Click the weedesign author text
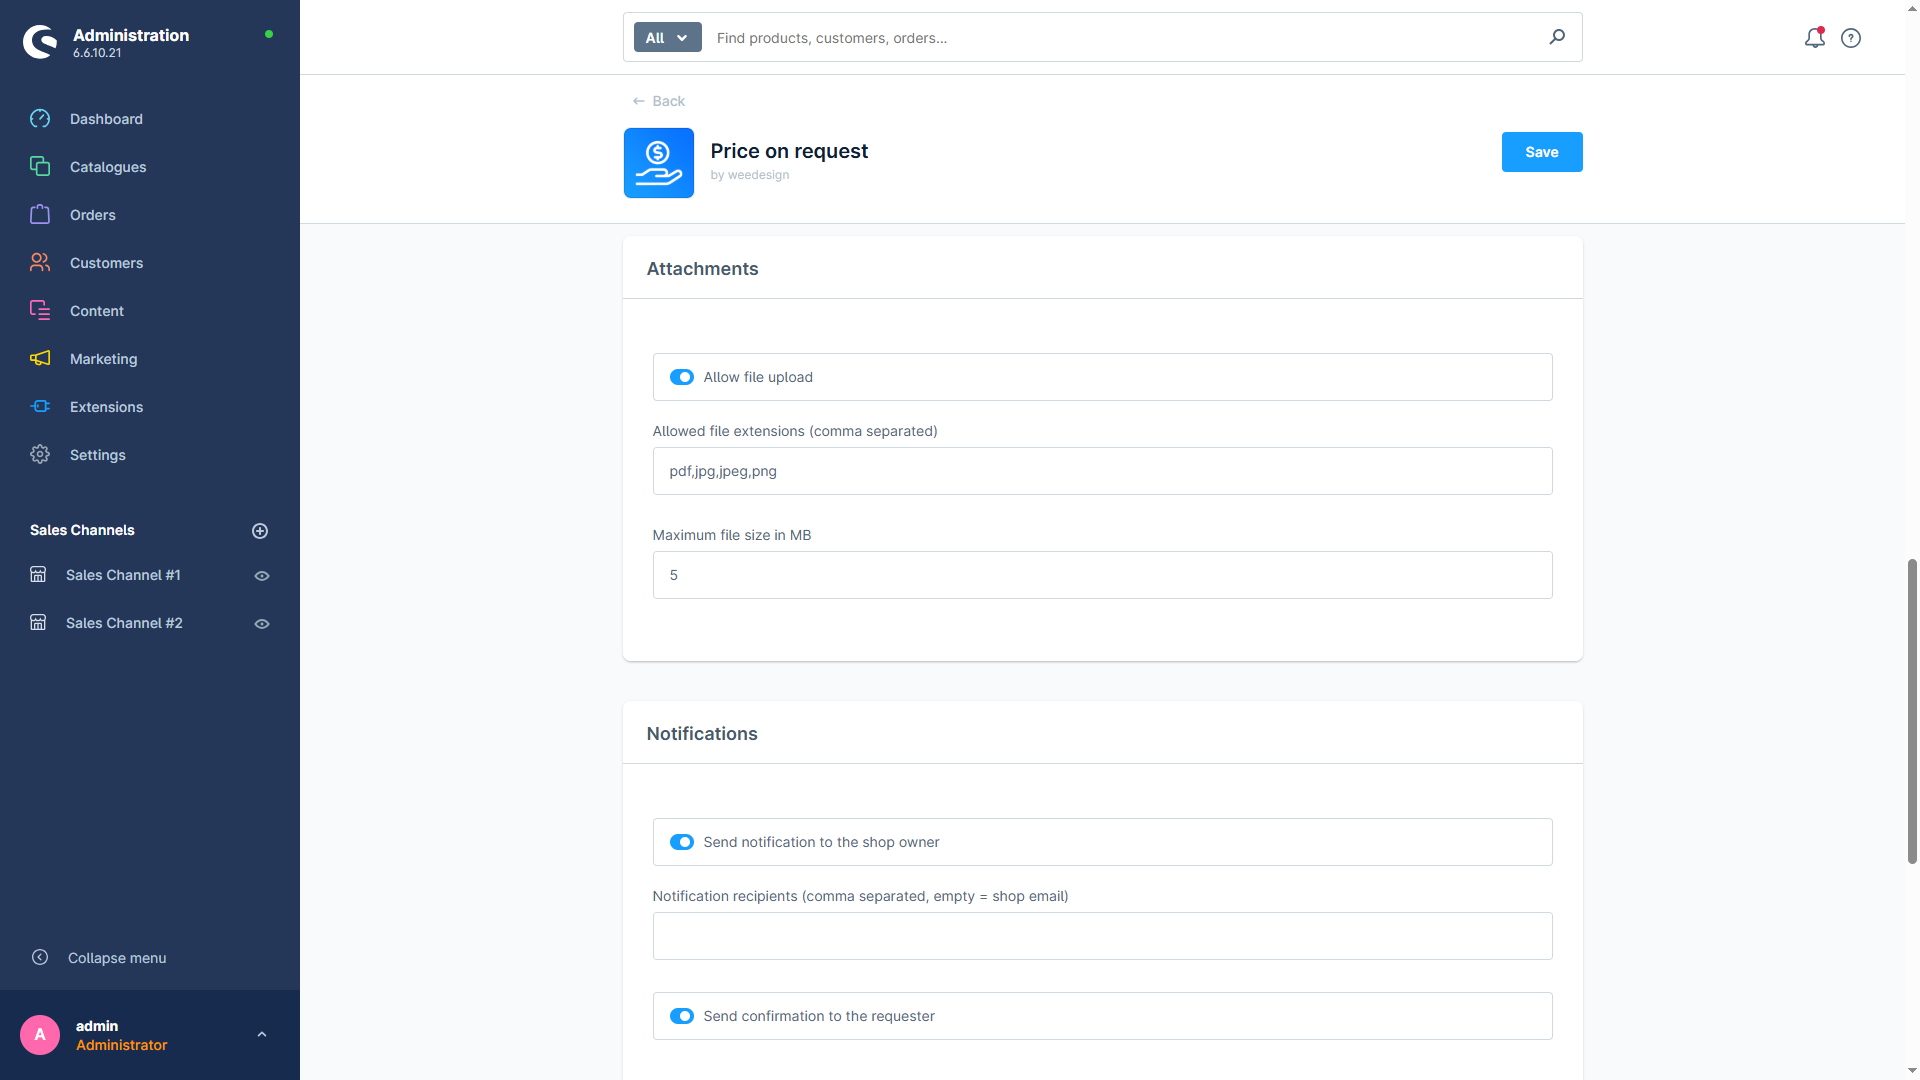This screenshot has width=1920, height=1080. [x=750, y=175]
